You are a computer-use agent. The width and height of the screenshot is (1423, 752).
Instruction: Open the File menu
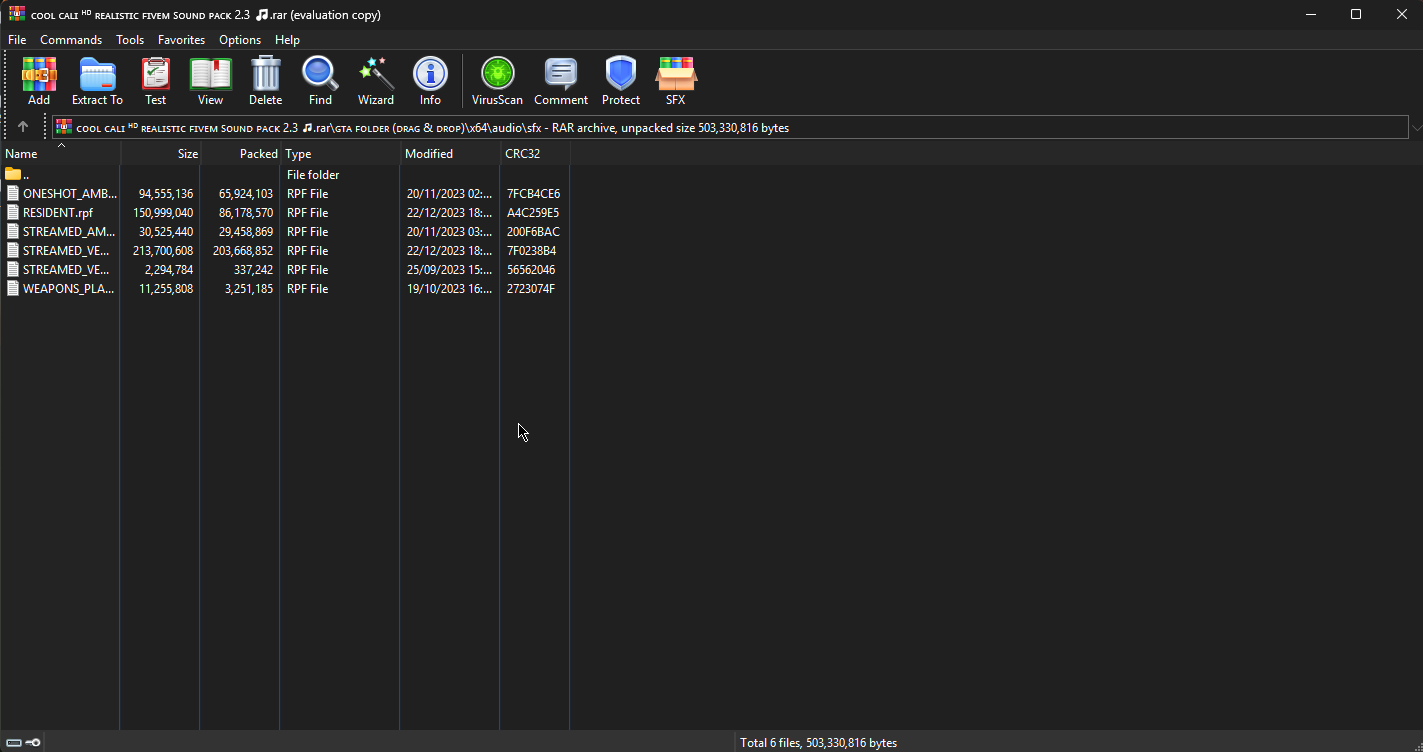coord(17,40)
